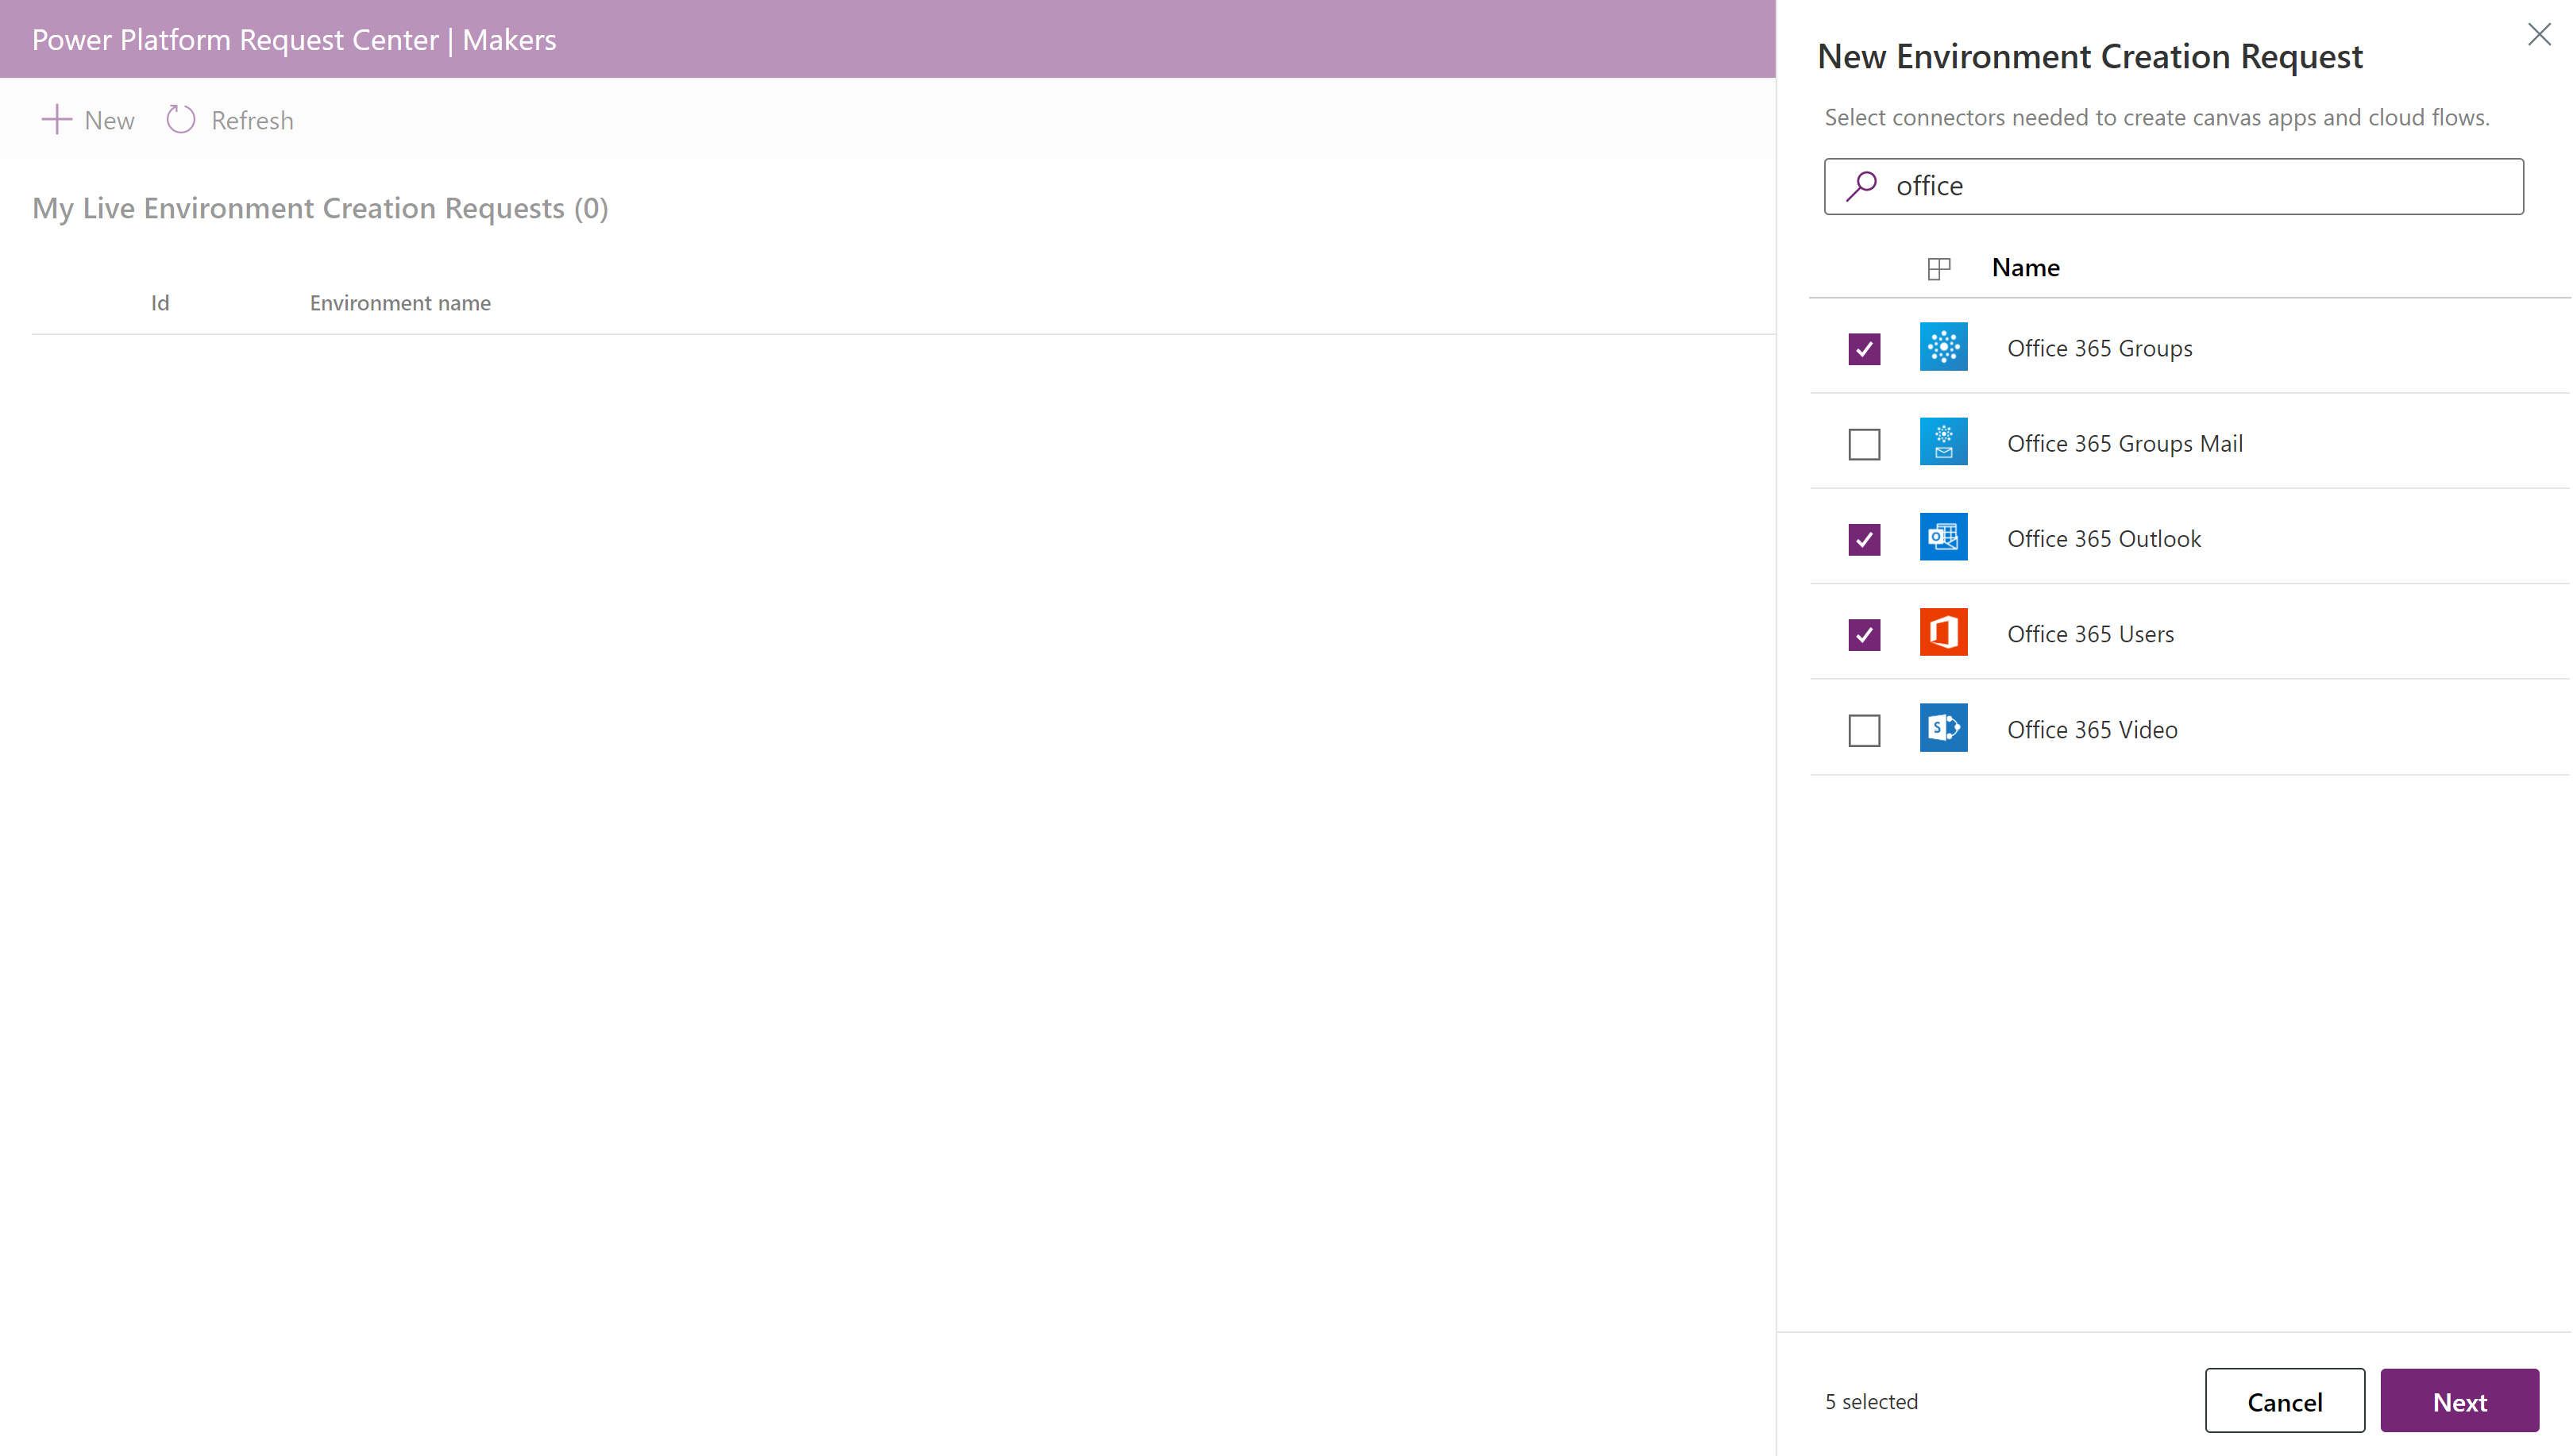Click the grid/table header checkbox icon
This screenshot has height=1456, width=2573.
1938,267
